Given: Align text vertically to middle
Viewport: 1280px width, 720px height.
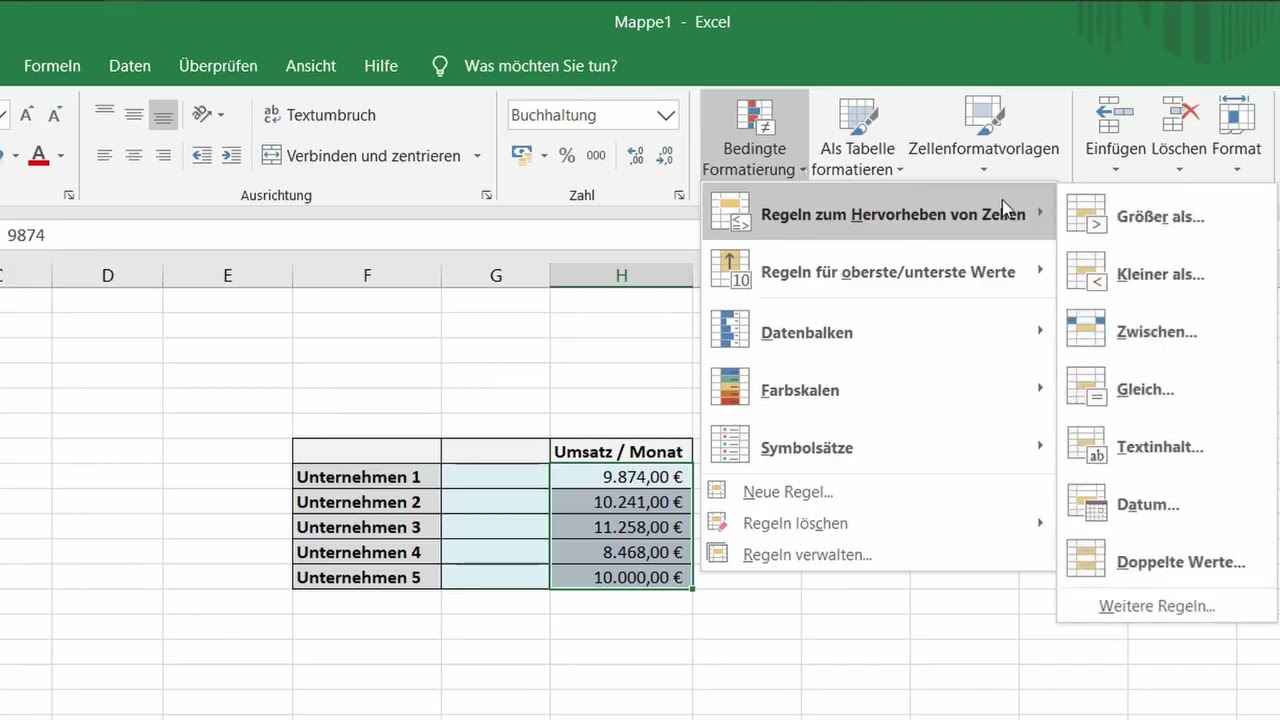Looking at the screenshot, I should [x=134, y=115].
